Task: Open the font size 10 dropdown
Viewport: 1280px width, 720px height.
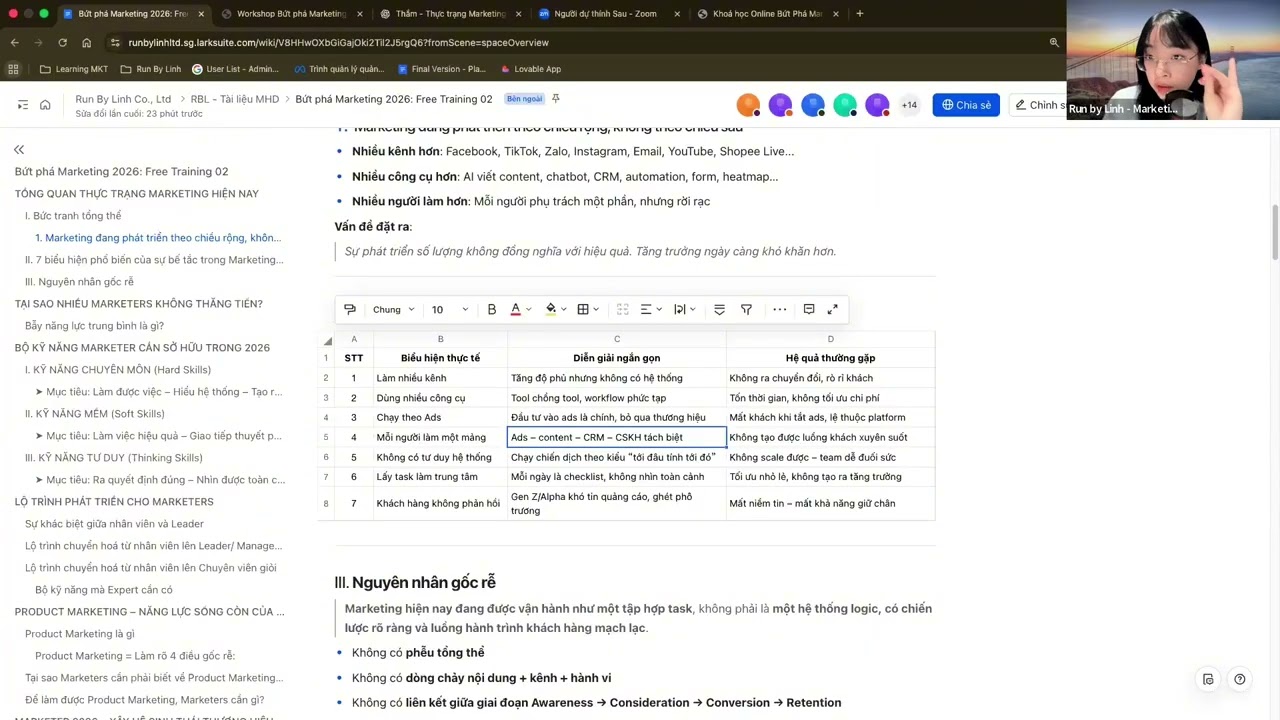Action: [x=450, y=310]
